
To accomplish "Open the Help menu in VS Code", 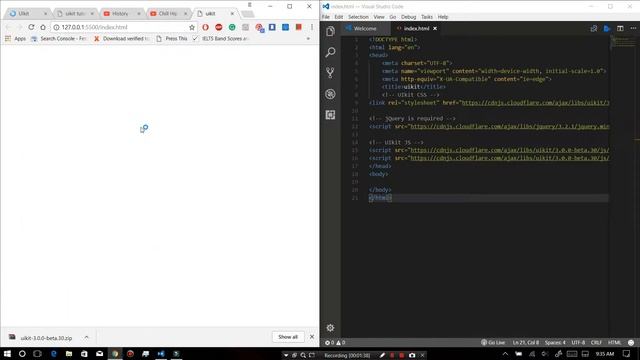I will 442,17.
